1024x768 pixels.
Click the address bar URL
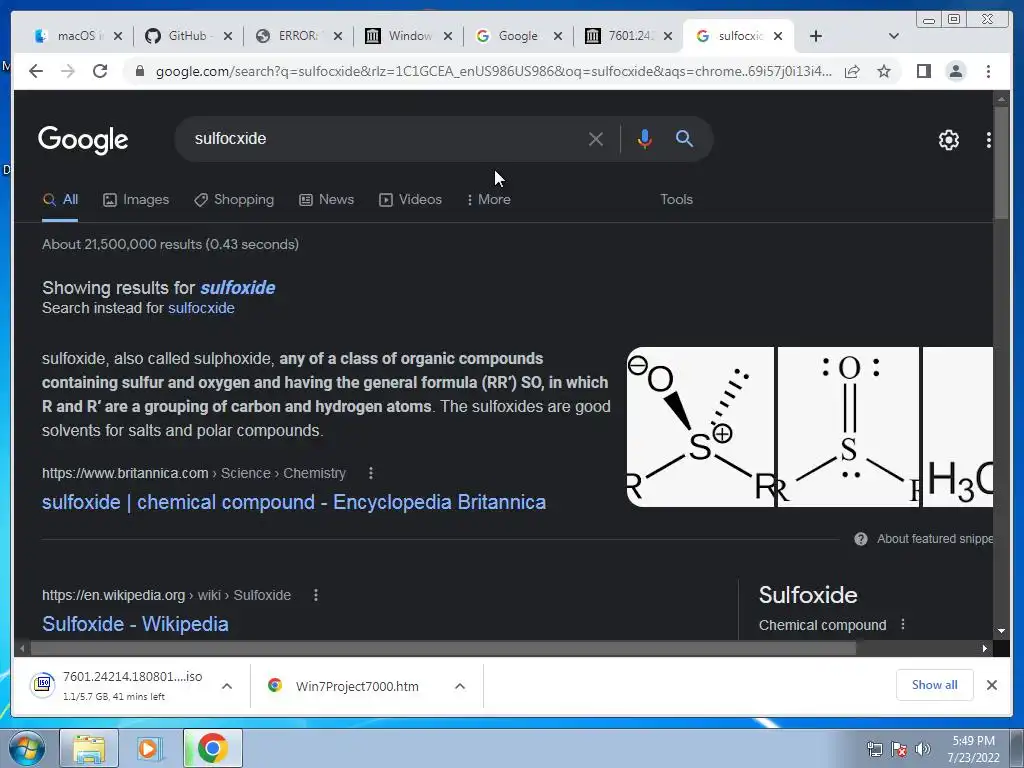tap(494, 71)
